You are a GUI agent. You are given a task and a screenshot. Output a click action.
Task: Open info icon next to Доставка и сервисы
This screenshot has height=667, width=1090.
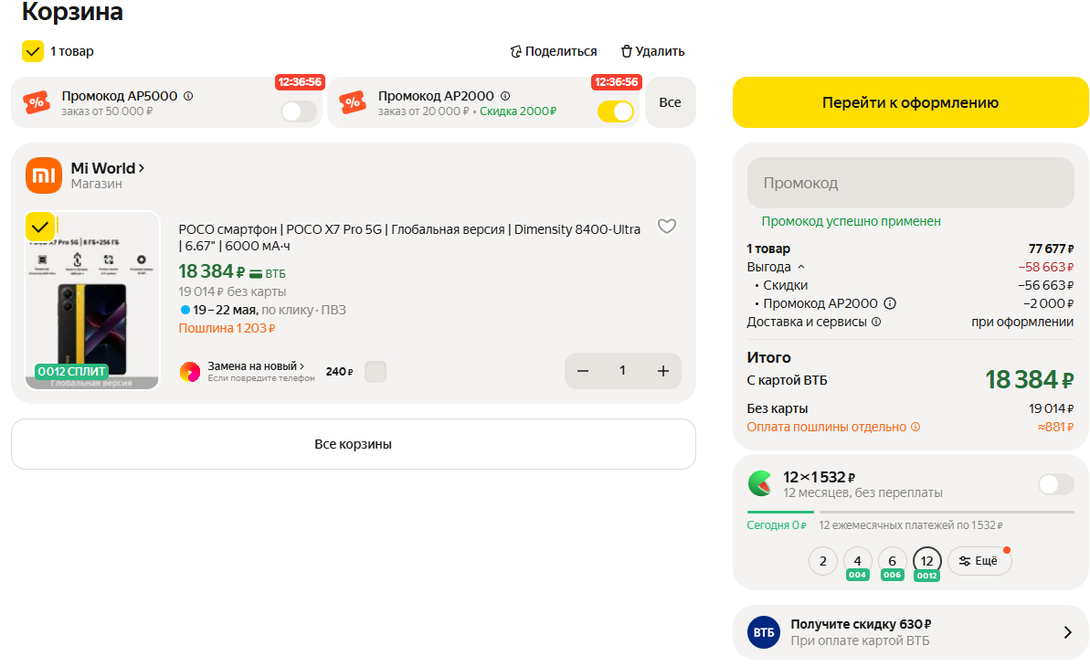pos(877,322)
